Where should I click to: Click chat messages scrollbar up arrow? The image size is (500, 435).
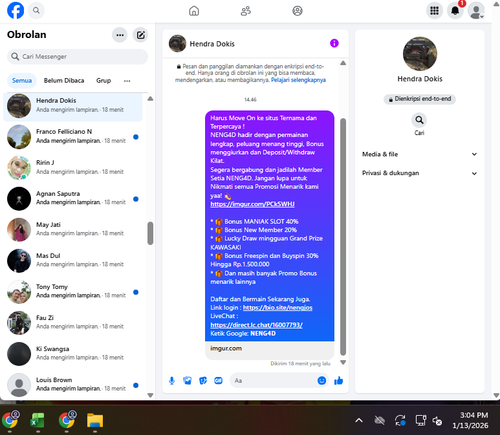pos(343,63)
